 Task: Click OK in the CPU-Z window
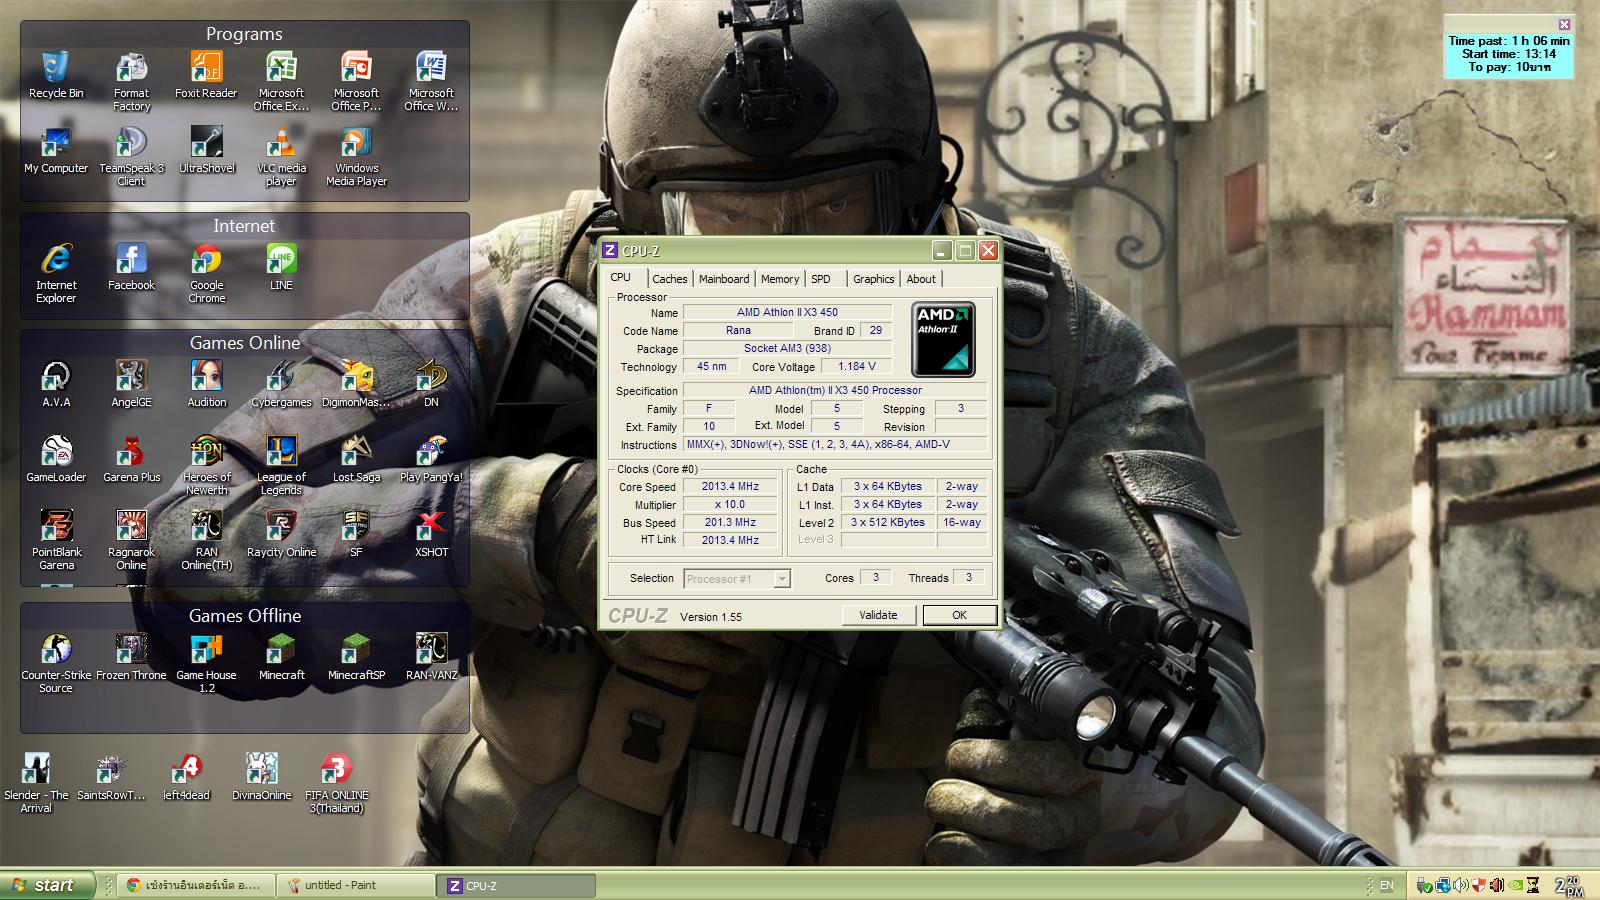[x=959, y=615]
